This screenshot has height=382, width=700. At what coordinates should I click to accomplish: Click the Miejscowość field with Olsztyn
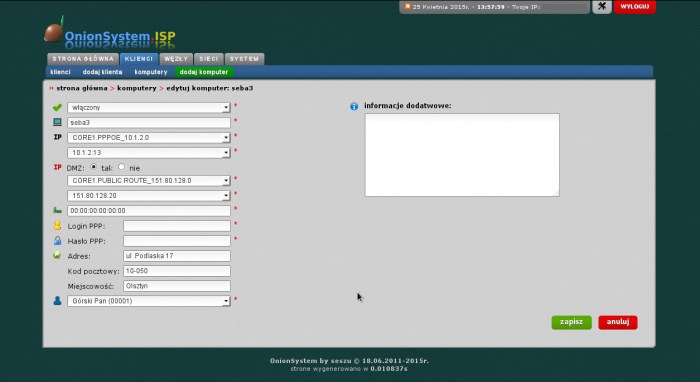177,286
